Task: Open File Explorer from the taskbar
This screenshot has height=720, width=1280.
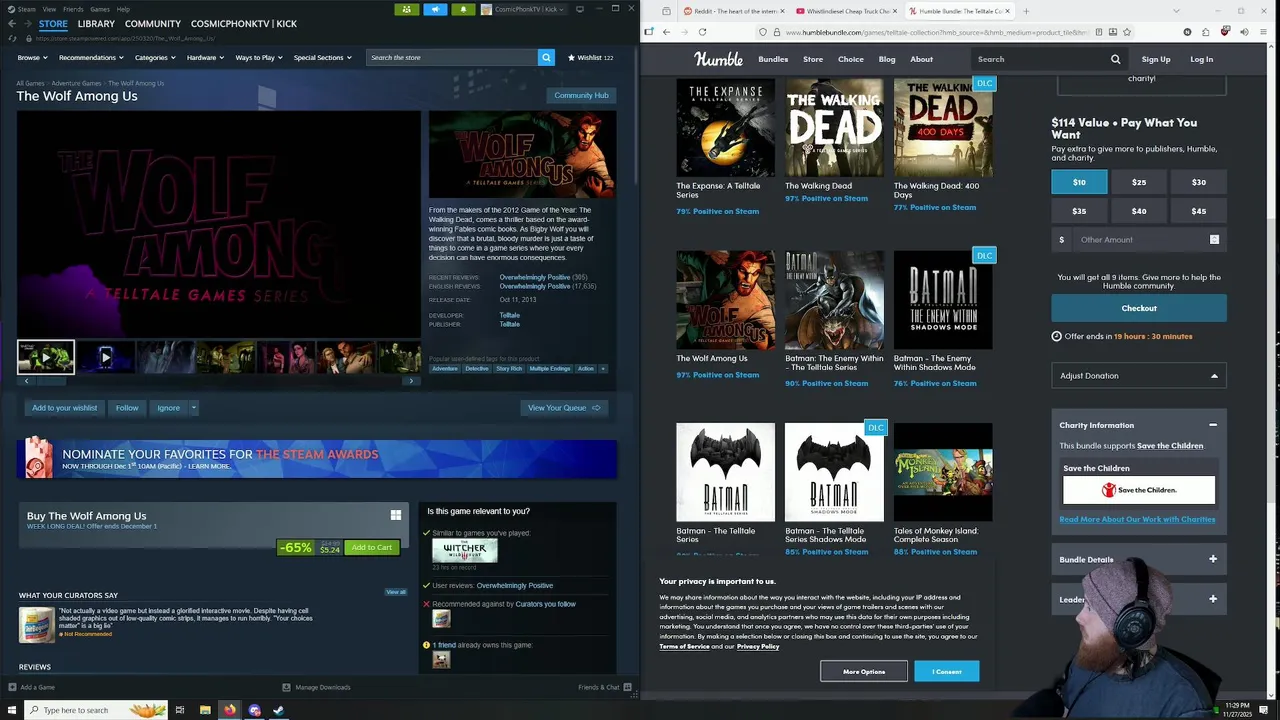Action: 205,710
